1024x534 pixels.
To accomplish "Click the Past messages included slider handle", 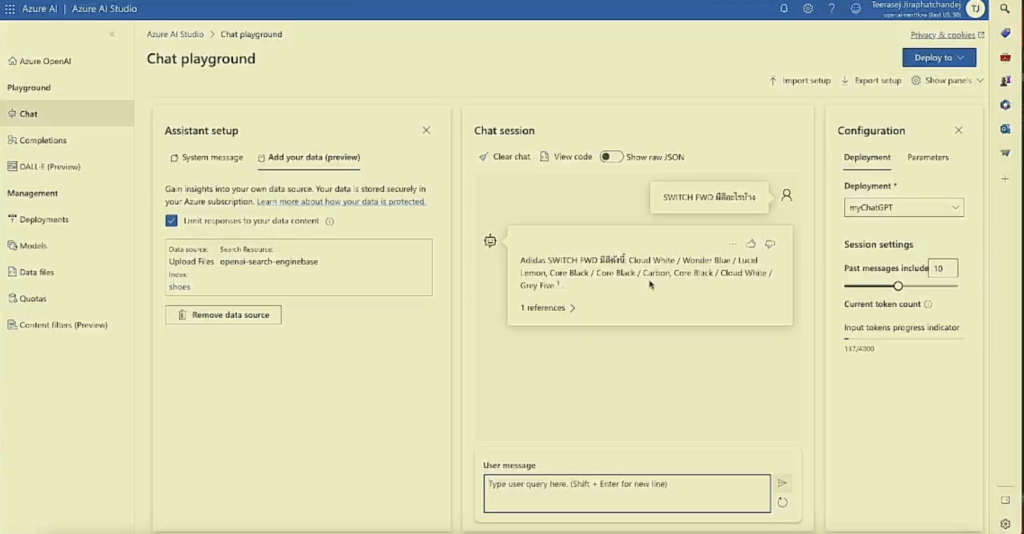I will click(x=898, y=286).
